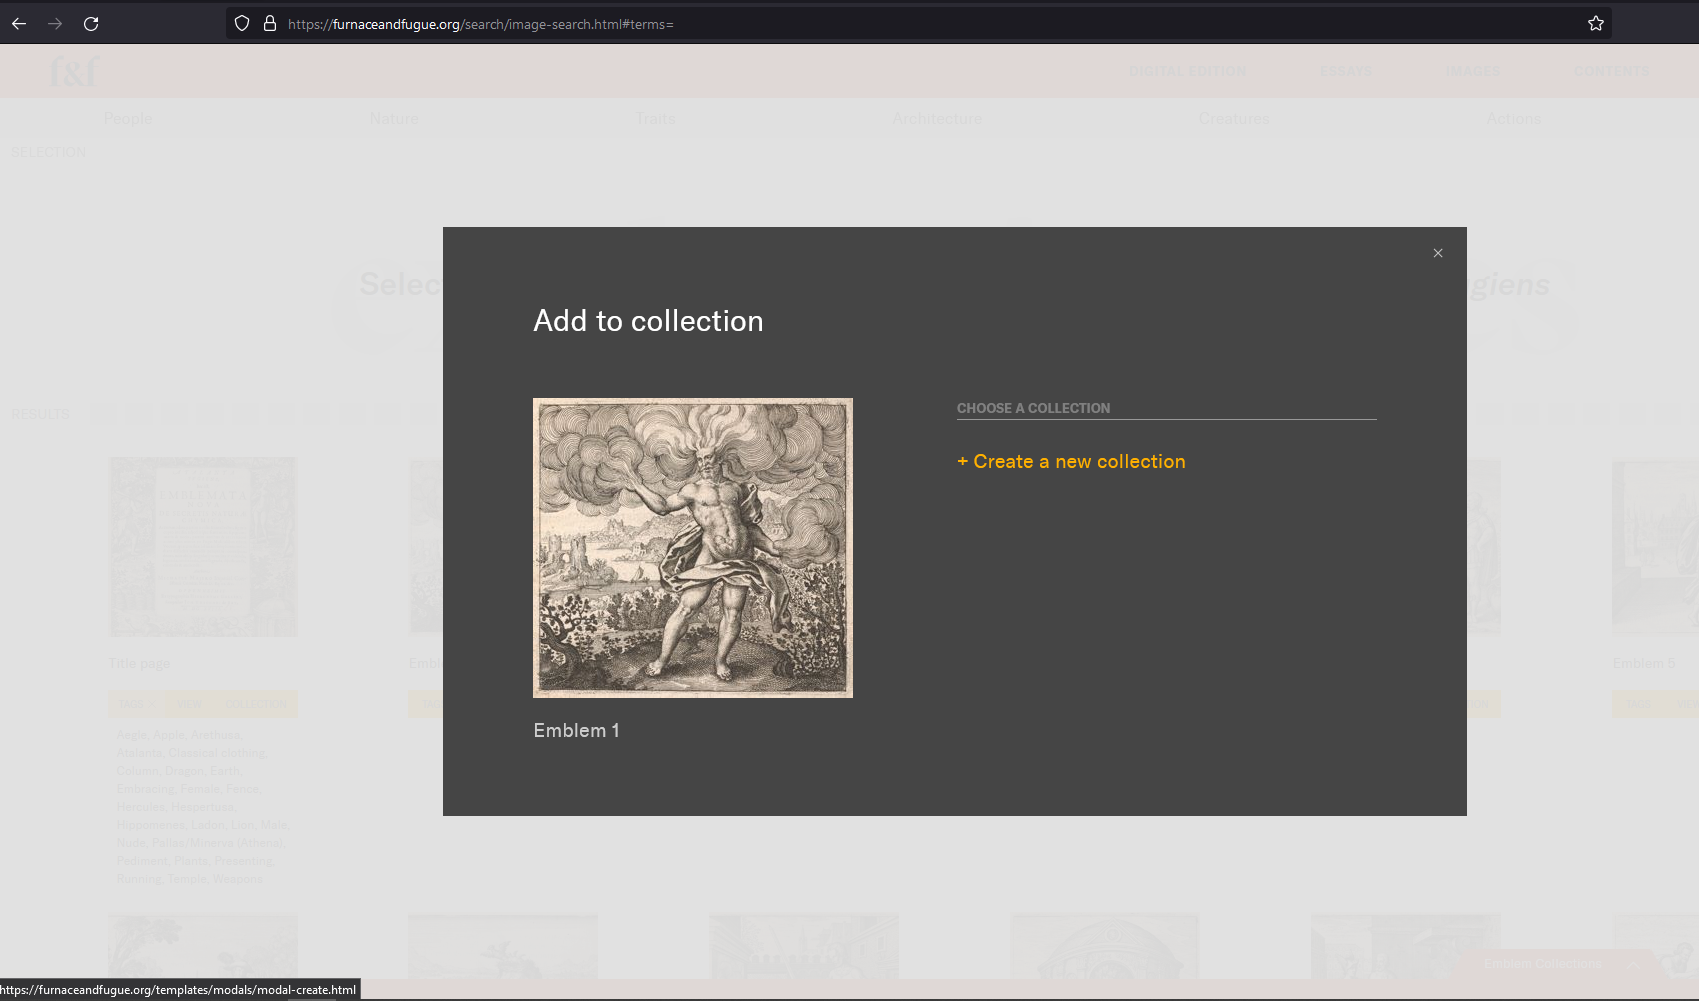The width and height of the screenshot is (1699, 1001).
Task: Select the Actions filter category
Action: [x=1513, y=119]
